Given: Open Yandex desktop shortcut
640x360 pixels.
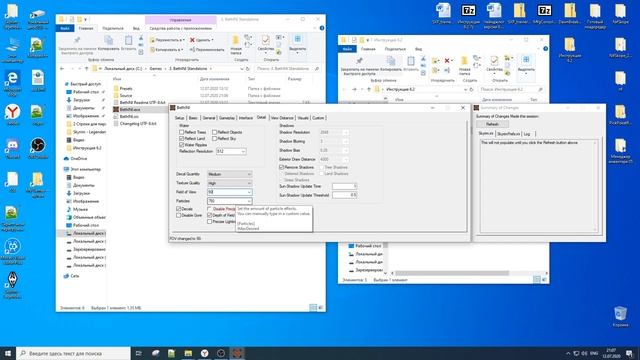Looking at the screenshot, I should [13, 114].
